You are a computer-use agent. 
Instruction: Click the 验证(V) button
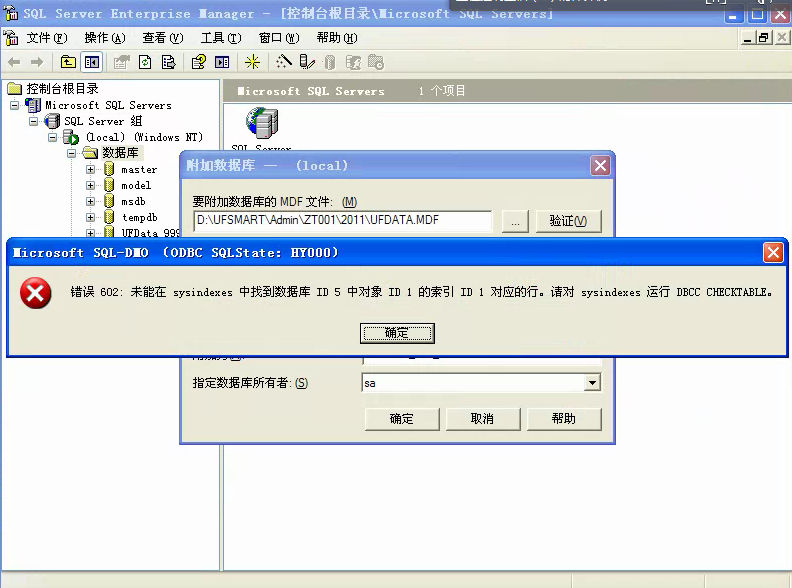568,221
